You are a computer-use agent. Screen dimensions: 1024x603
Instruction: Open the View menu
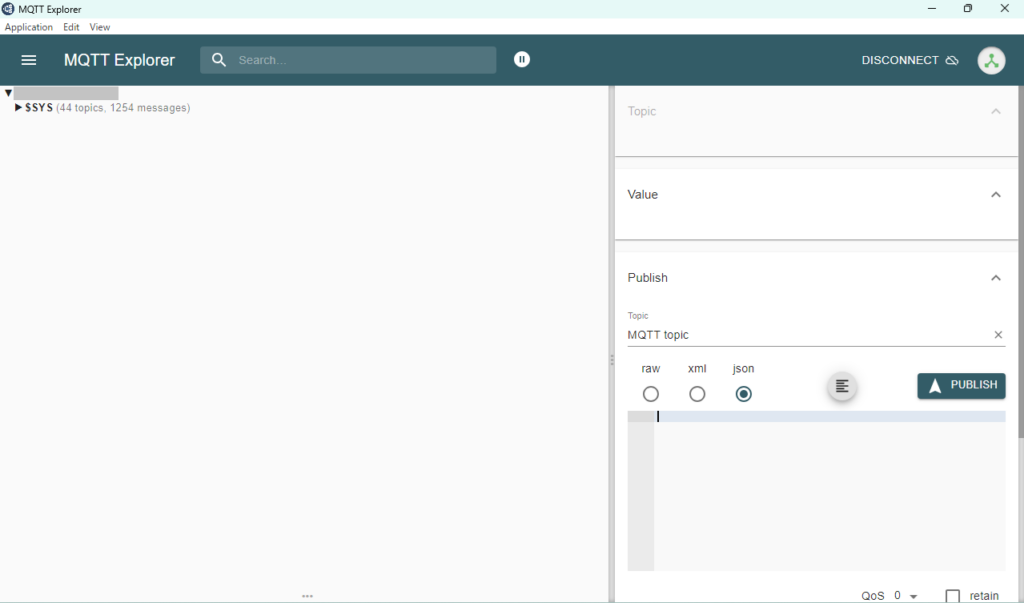(x=100, y=27)
